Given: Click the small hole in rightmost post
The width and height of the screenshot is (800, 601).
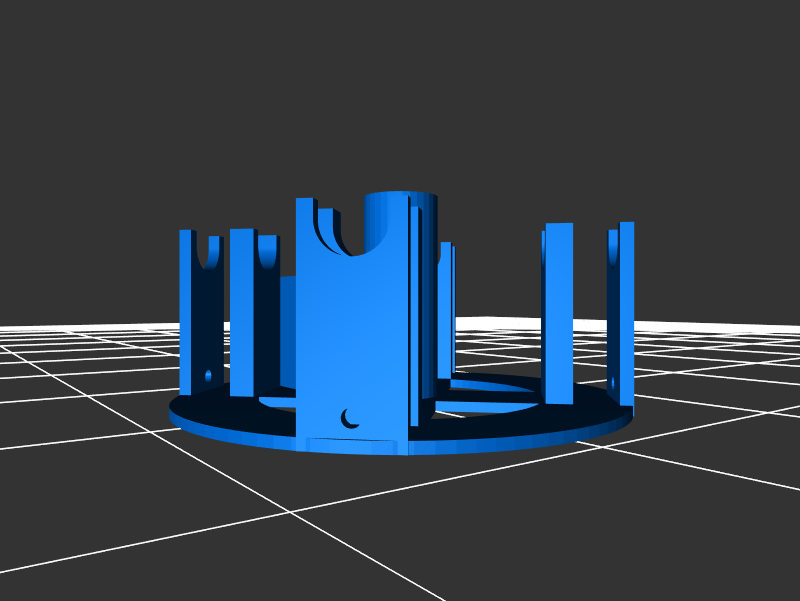Looking at the screenshot, I should [x=612, y=381].
